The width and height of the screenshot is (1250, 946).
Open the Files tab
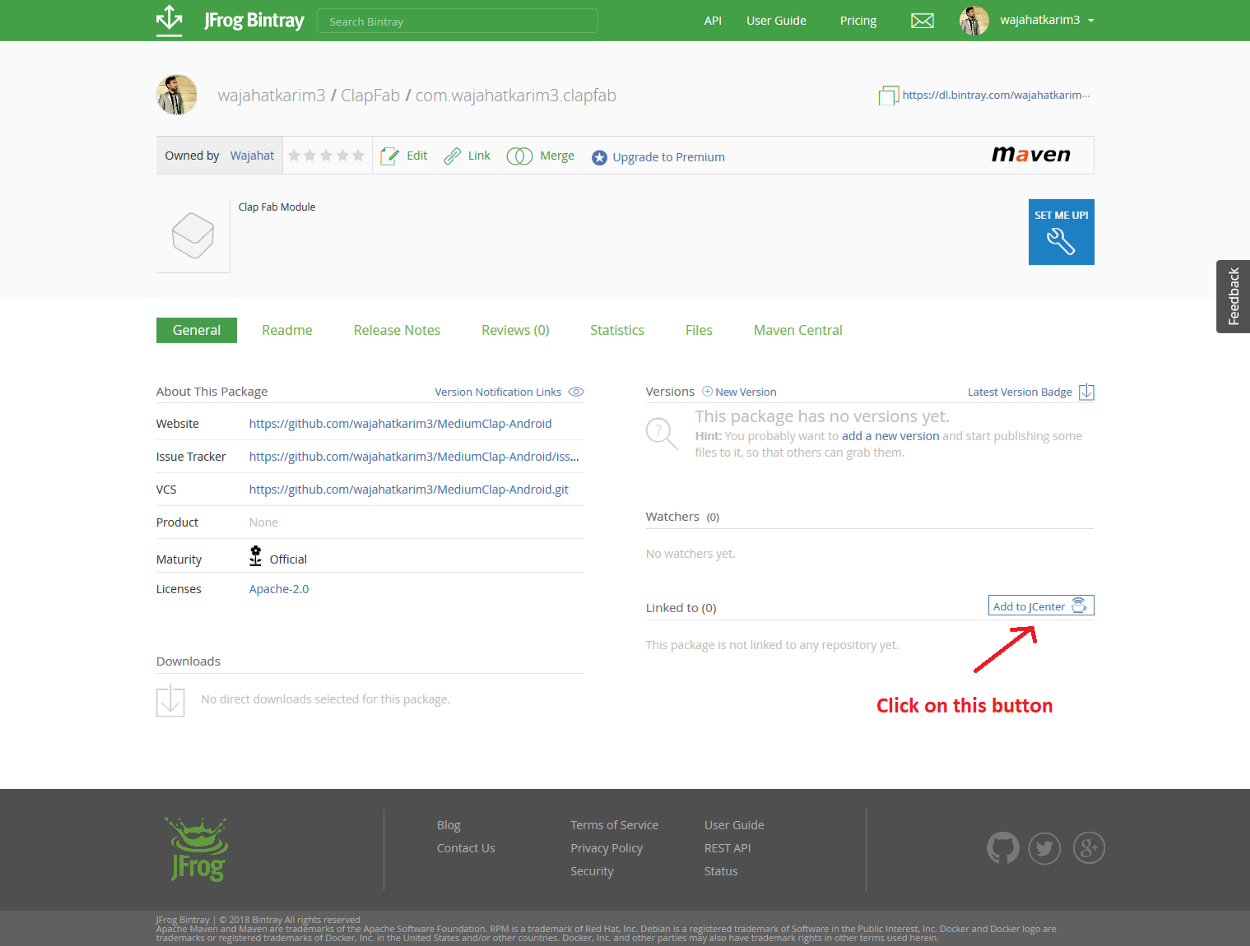pos(699,330)
